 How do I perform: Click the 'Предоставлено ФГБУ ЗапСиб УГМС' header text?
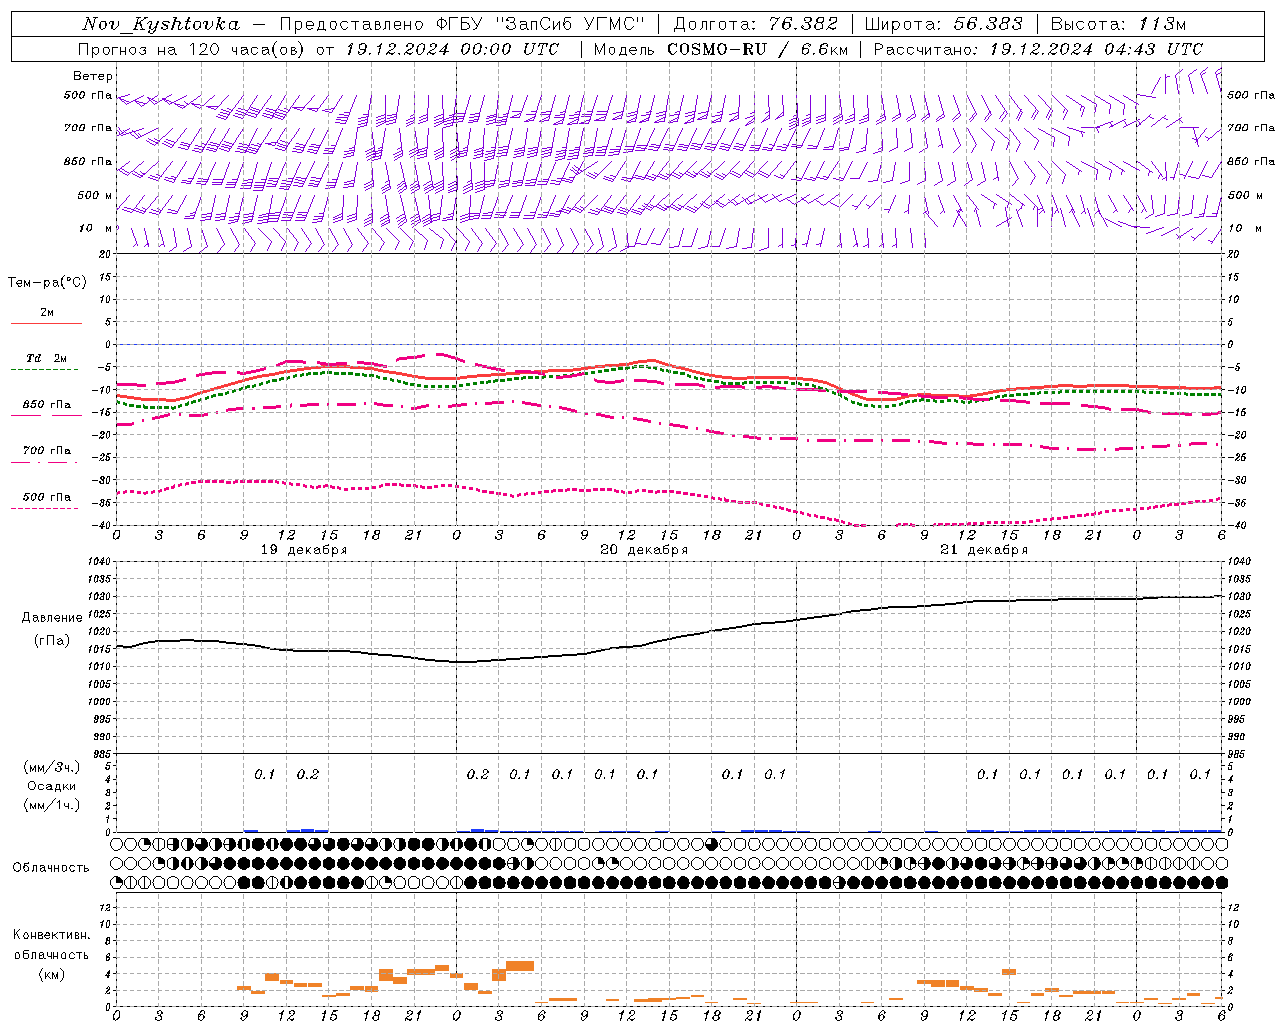coord(463,25)
